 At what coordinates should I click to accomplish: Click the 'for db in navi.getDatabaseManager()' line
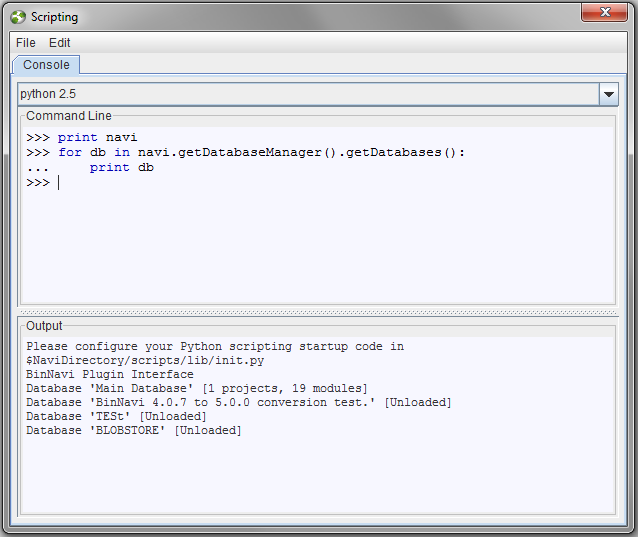245,153
